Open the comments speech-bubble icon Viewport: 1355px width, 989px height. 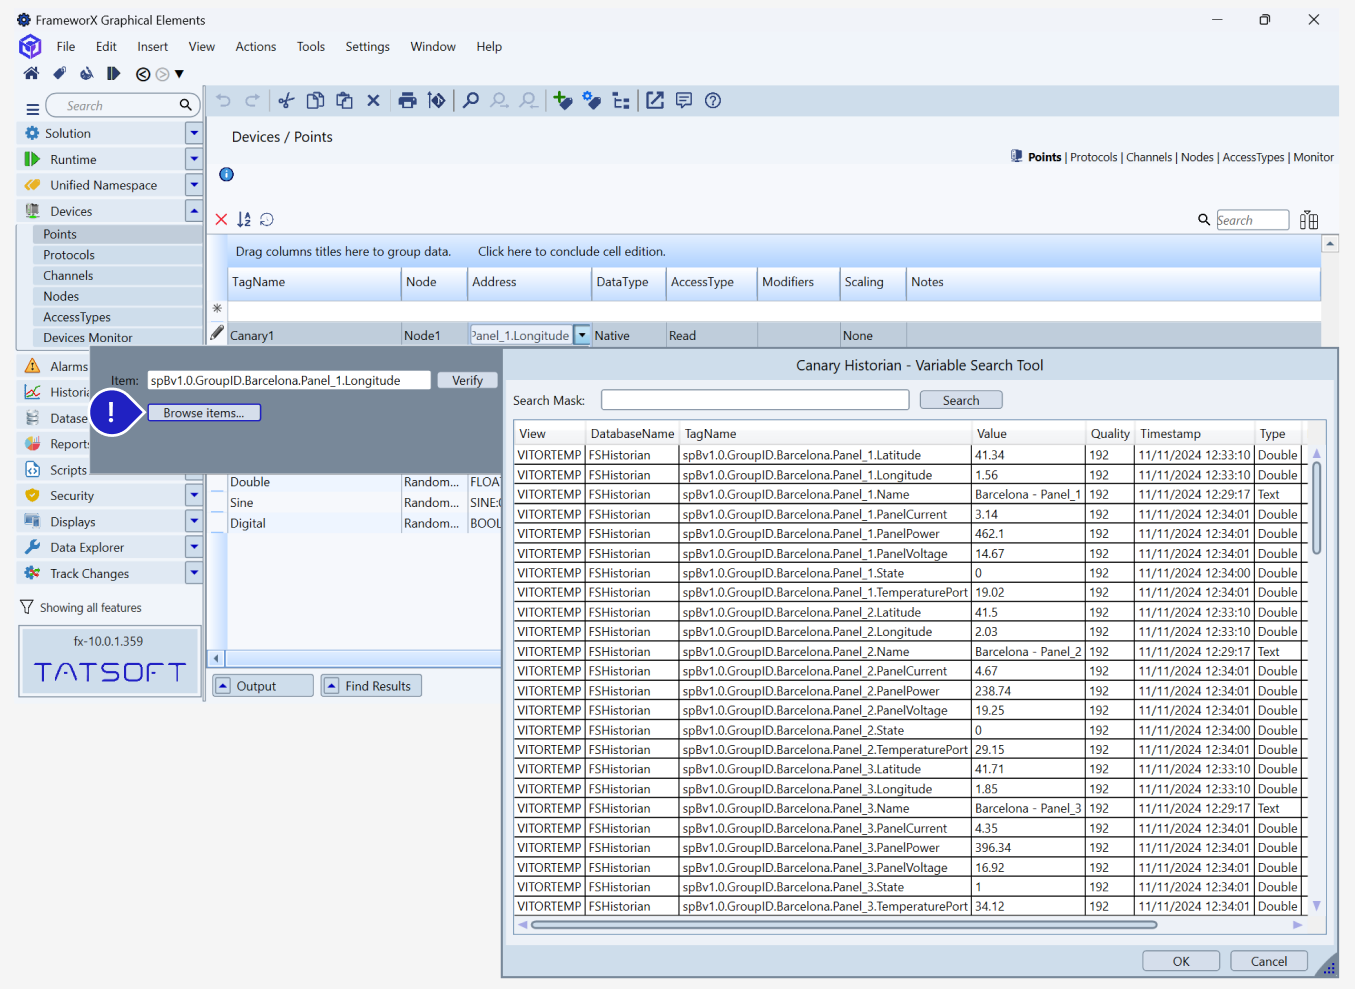[x=684, y=100]
